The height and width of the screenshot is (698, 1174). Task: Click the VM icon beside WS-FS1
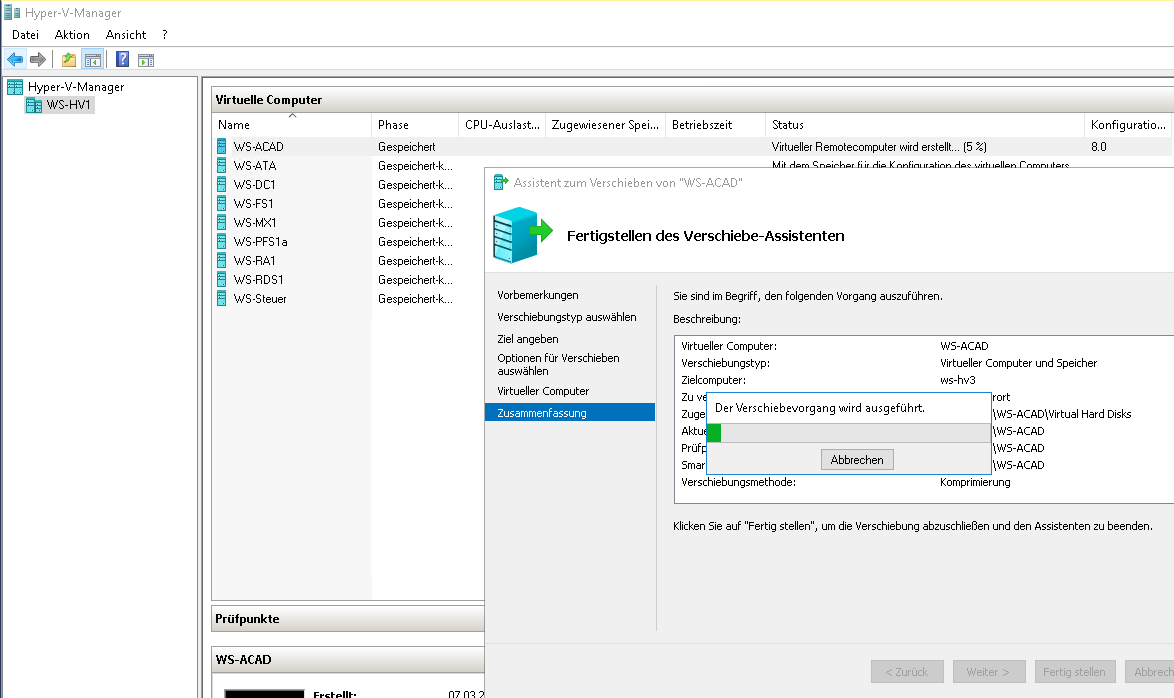point(222,203)
